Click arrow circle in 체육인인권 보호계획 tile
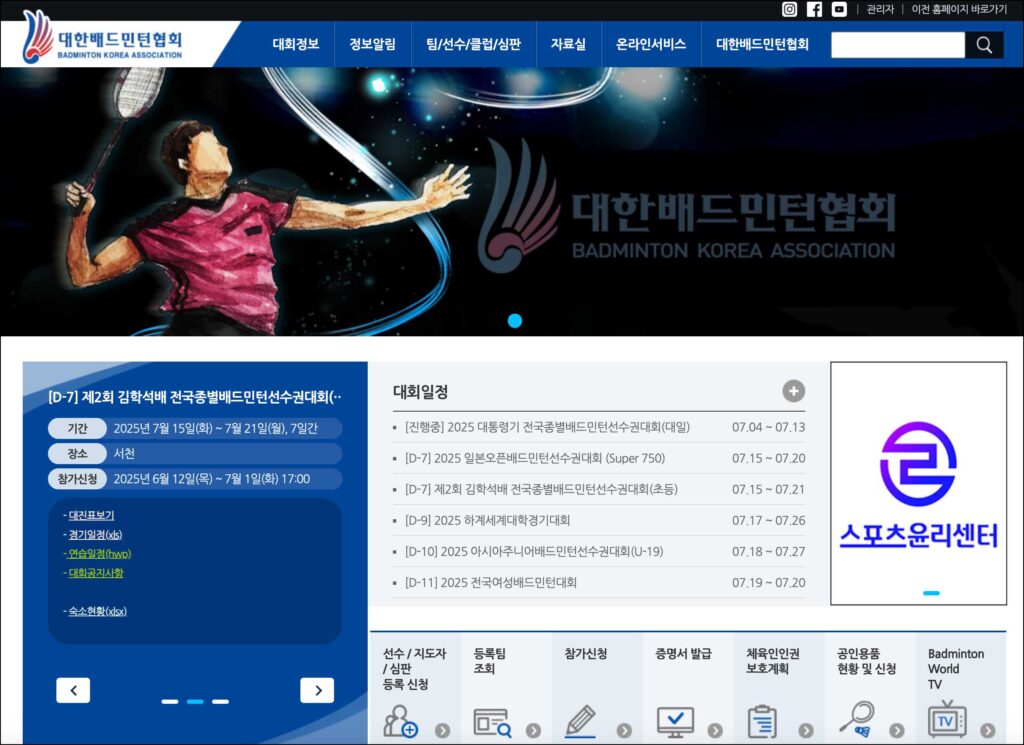The width and height of the screenshot is (1024, 745). [806, 731]
